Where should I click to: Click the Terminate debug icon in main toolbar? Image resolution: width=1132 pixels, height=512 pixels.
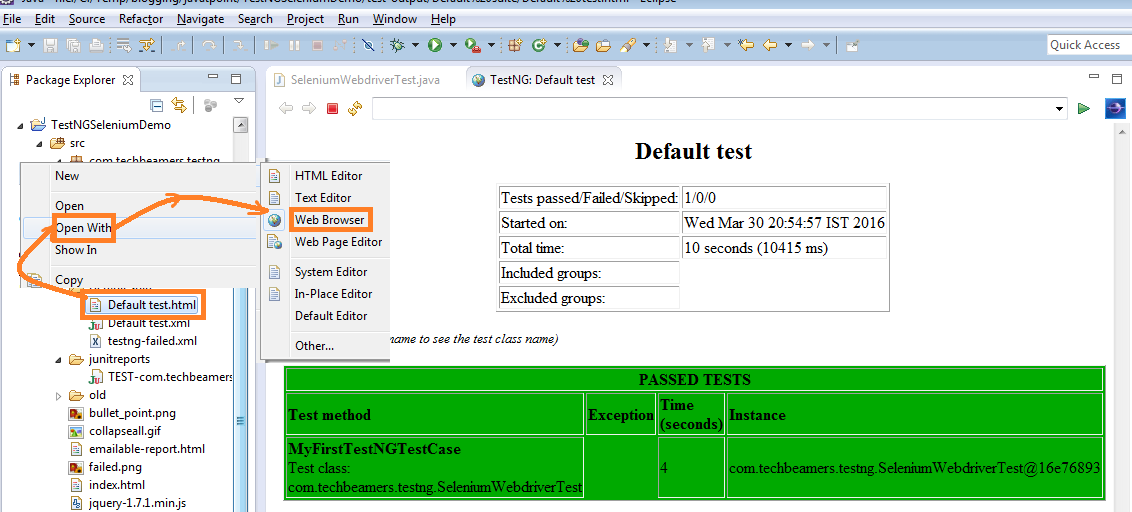(317, 45)
